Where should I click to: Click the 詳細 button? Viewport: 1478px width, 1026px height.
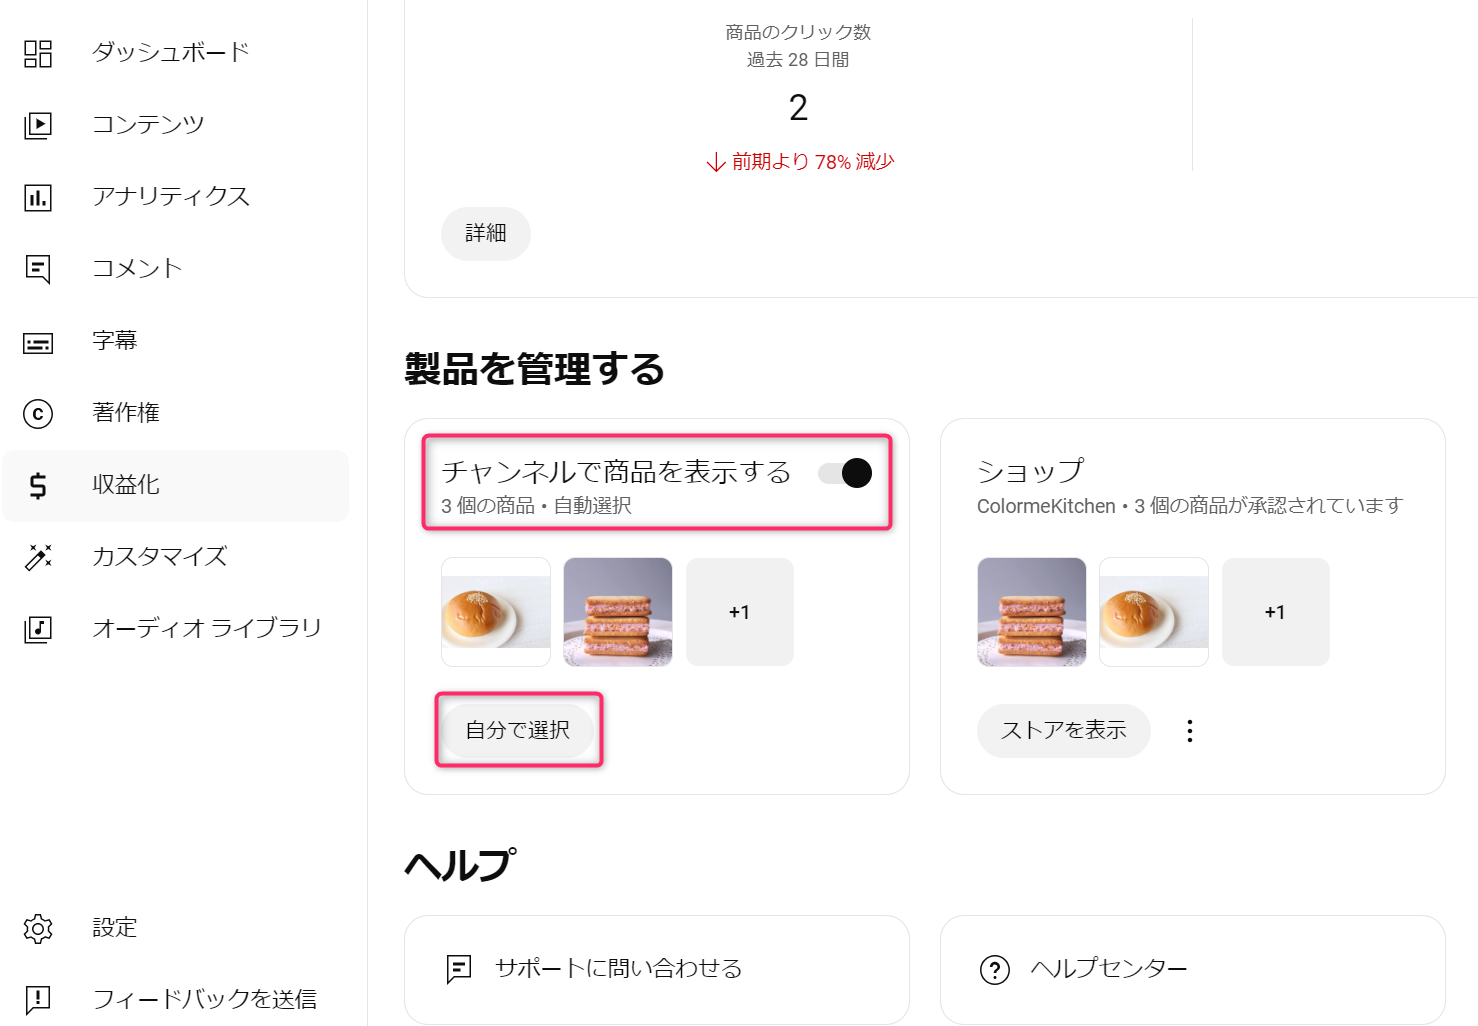[x=486, y=233]
